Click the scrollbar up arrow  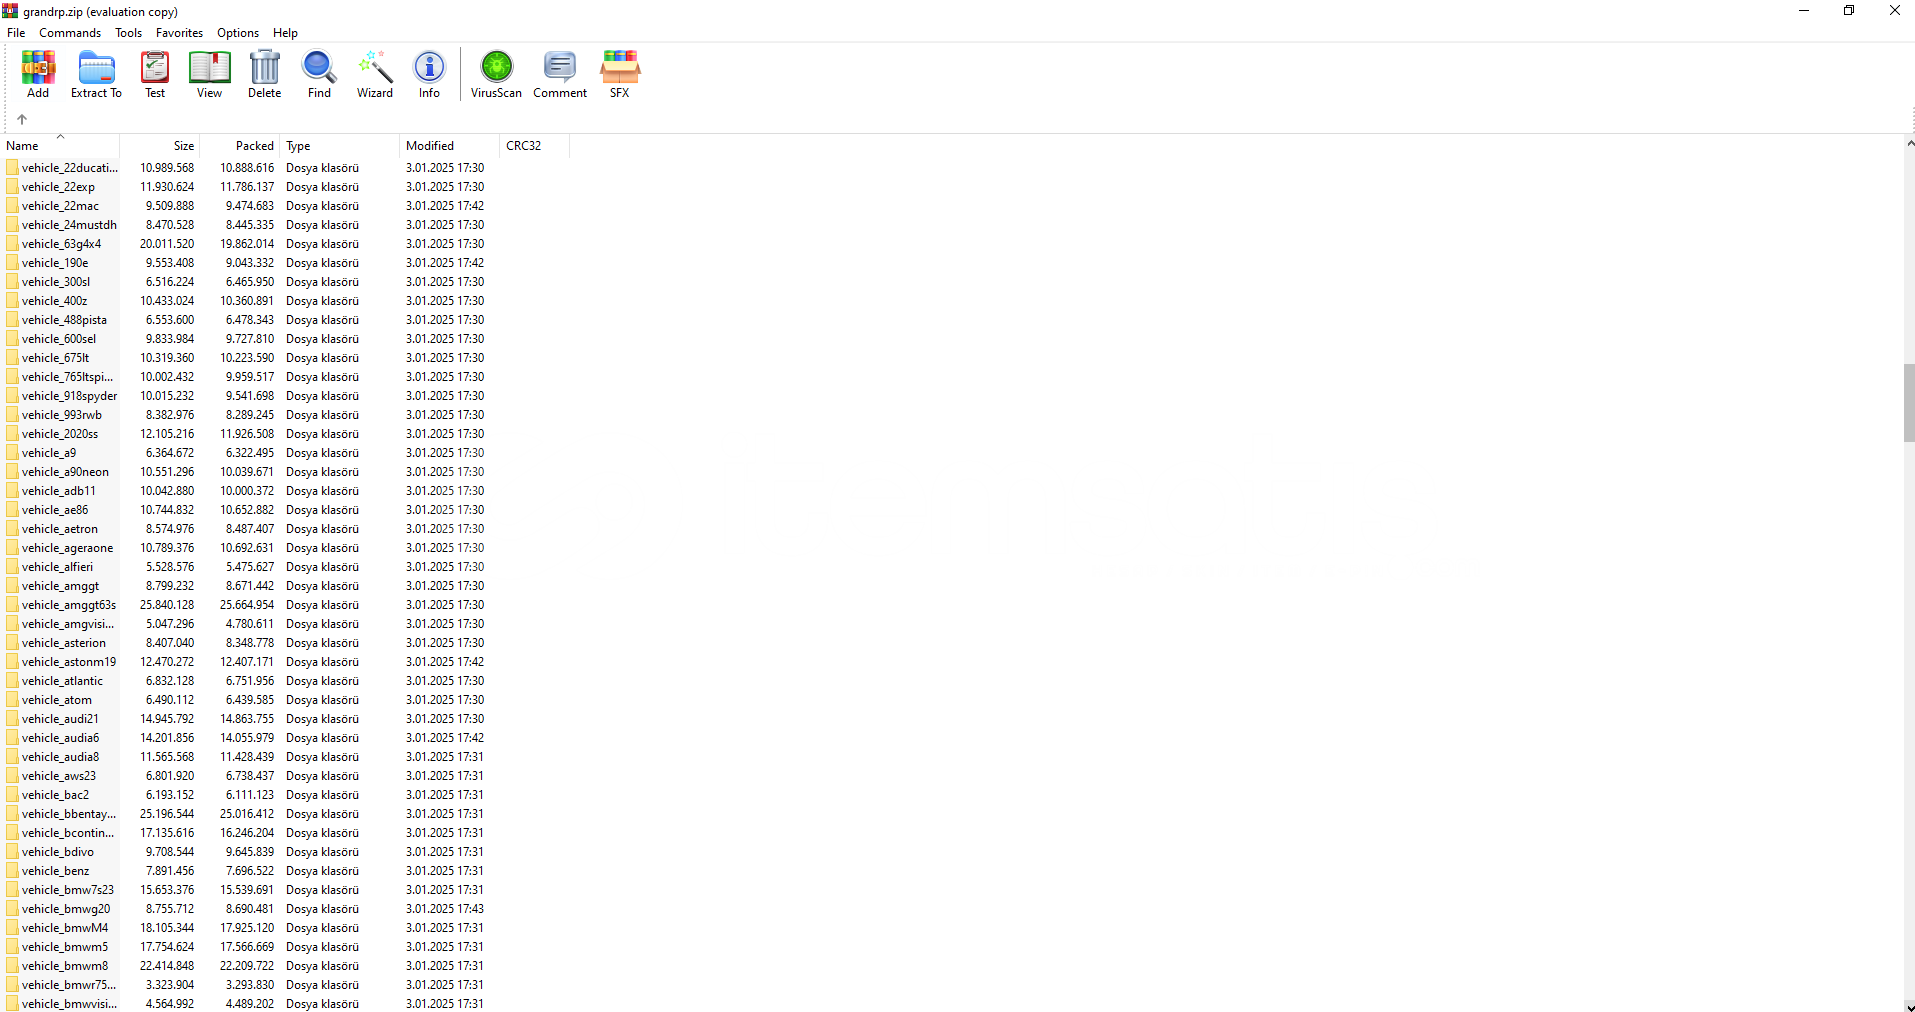pos(1909,144)
